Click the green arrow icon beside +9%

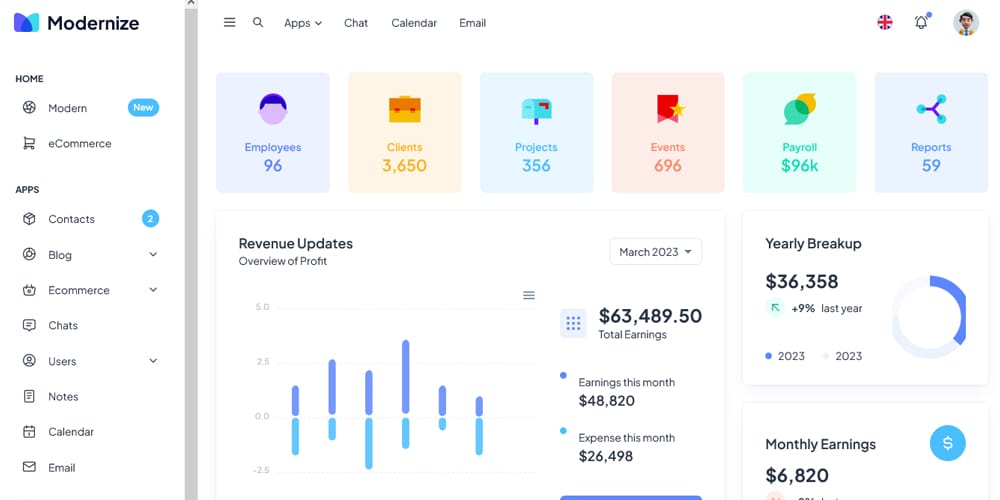pos(775,307)
